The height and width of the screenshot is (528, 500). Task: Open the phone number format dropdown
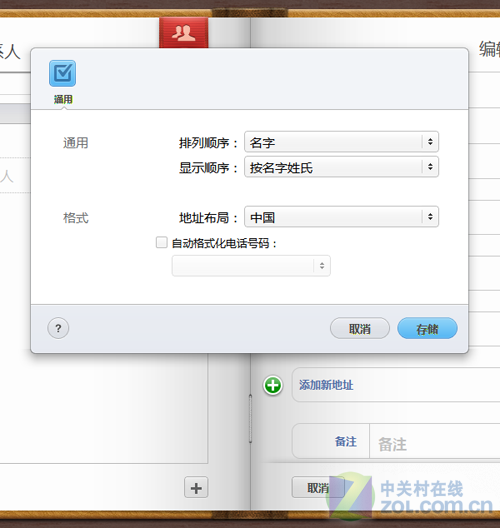click(x=251, y=266)
